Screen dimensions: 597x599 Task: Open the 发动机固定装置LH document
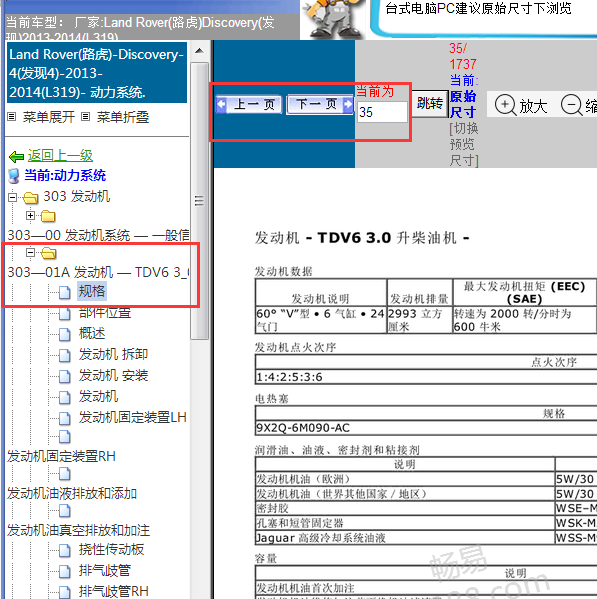coord(133,417)
